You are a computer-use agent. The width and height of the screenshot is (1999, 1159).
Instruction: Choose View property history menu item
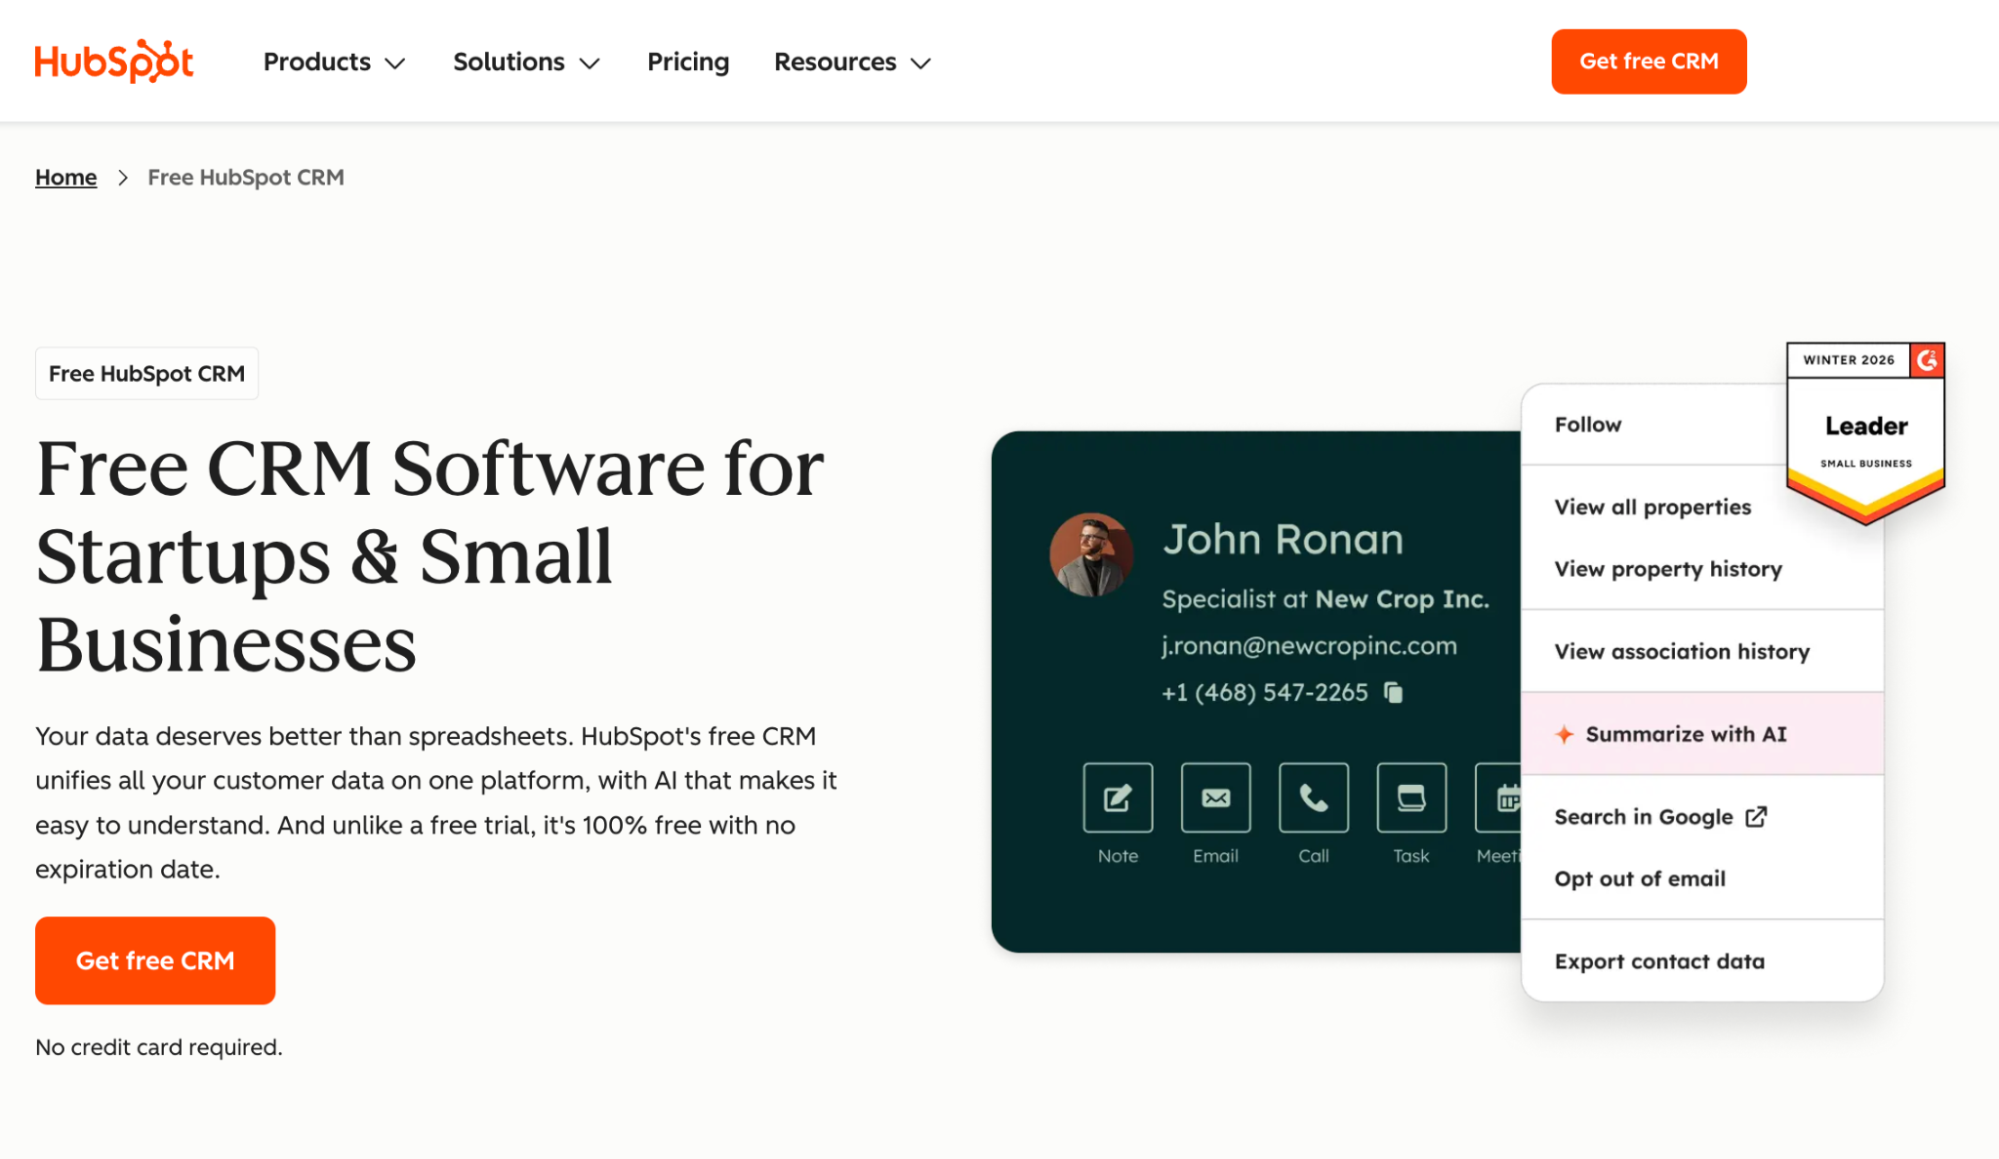click(x=1668, y=569)
